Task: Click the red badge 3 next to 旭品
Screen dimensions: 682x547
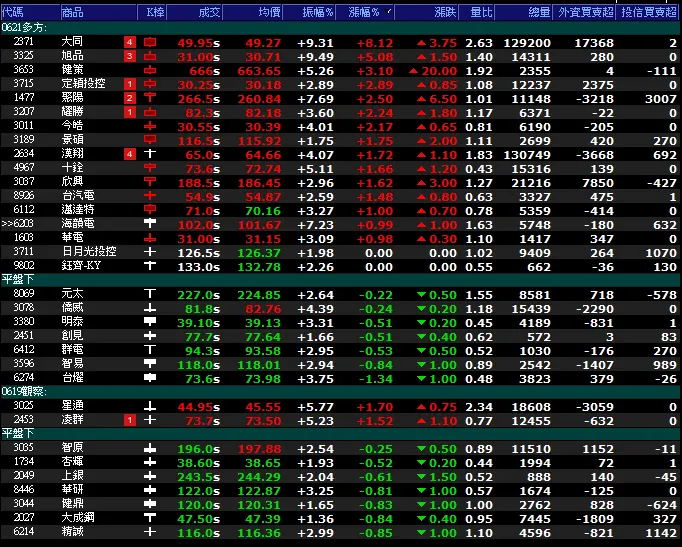Action: pos(130,57)
